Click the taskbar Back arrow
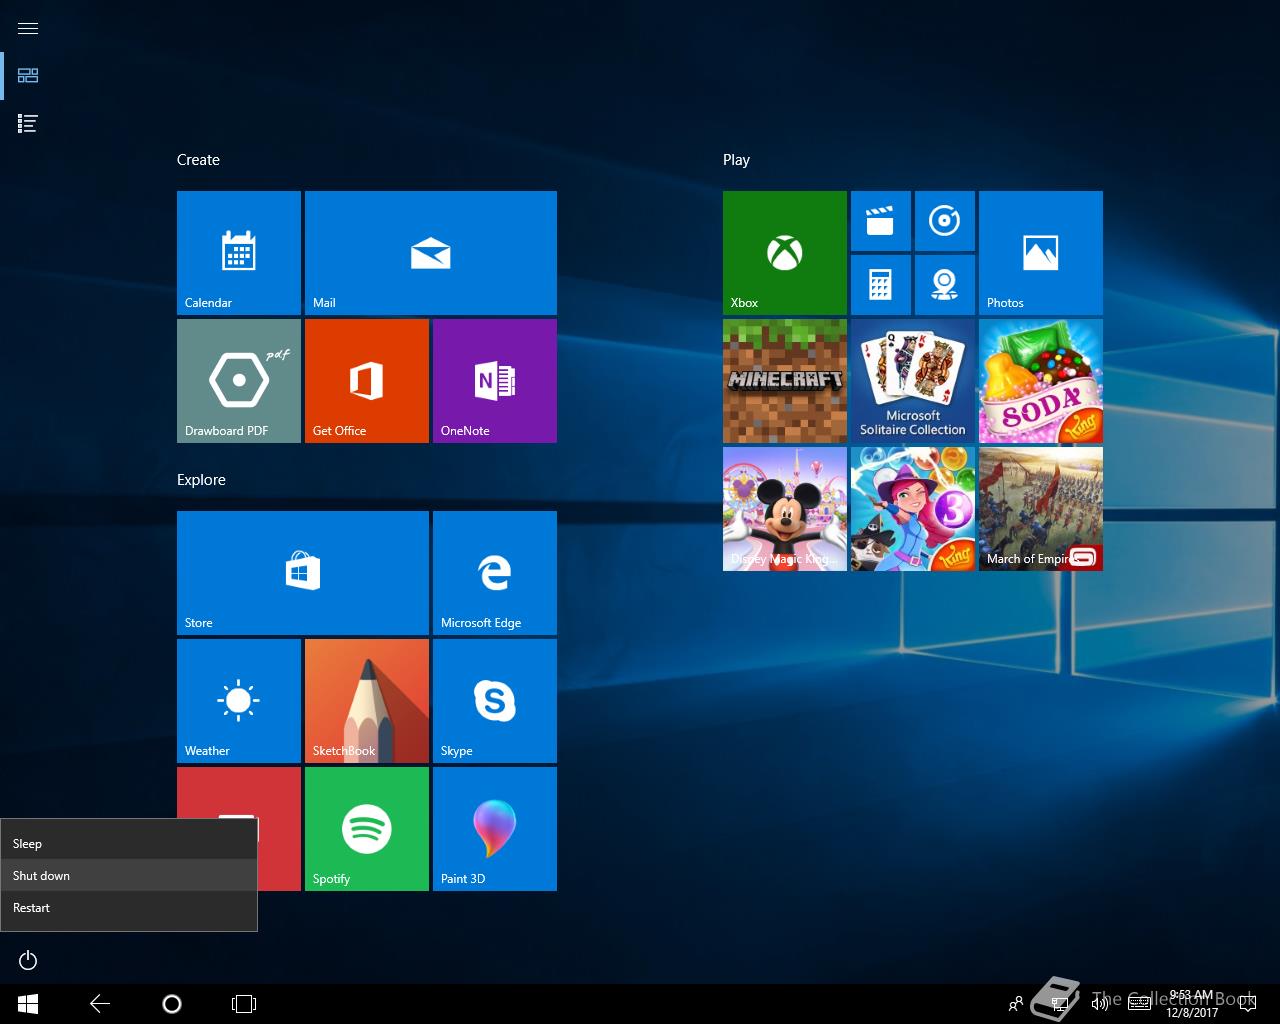Image resolution: width=1280 pixels, height=1024 pixels. pos(100,1004)
